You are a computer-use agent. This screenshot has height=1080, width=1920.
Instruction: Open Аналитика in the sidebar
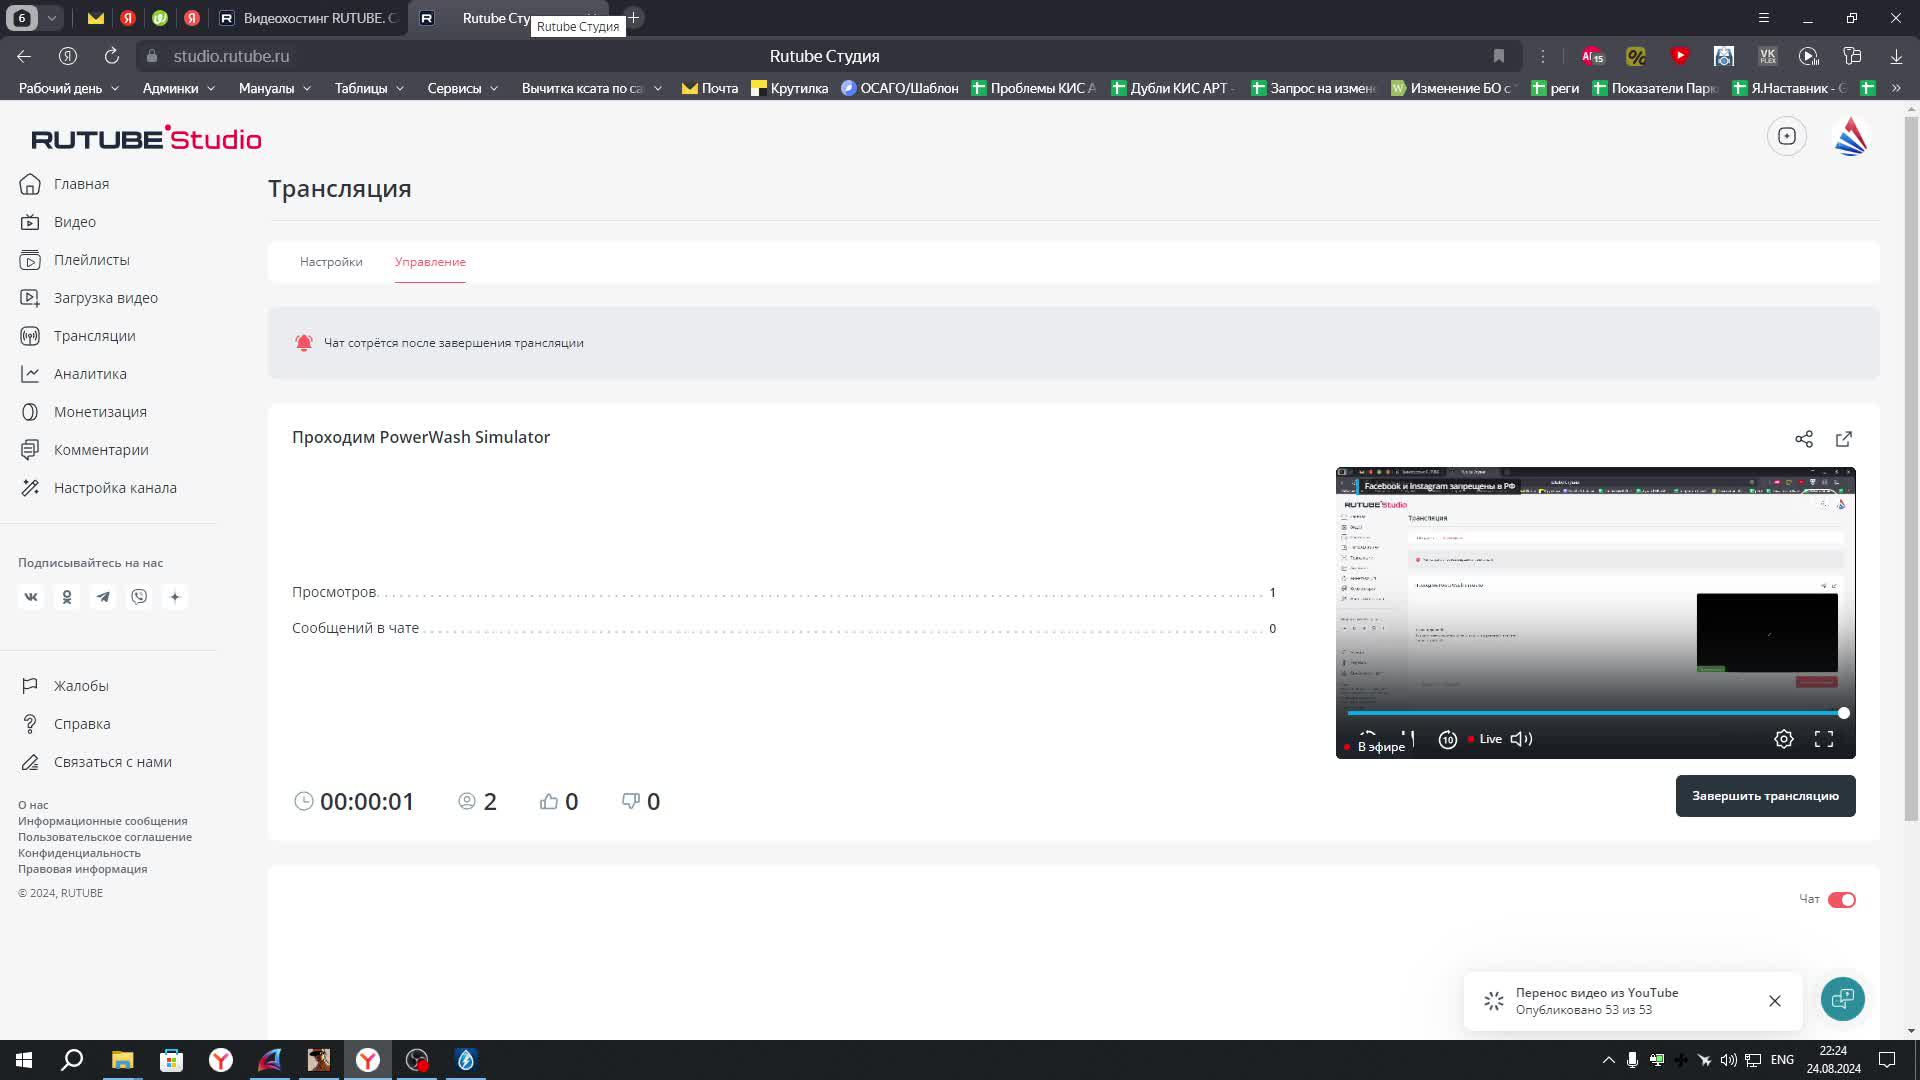90,374
